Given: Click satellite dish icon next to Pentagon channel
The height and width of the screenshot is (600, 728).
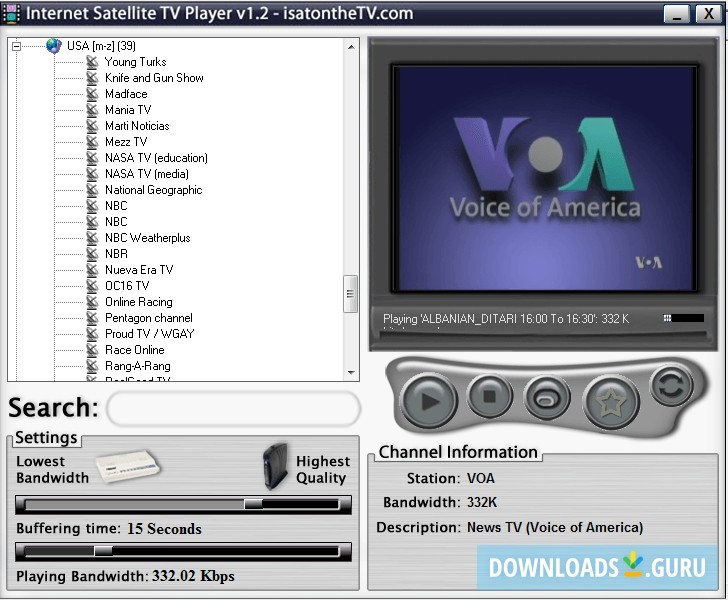Looking at the screenshot, I should pyautogui.click(x=92, y=318).
